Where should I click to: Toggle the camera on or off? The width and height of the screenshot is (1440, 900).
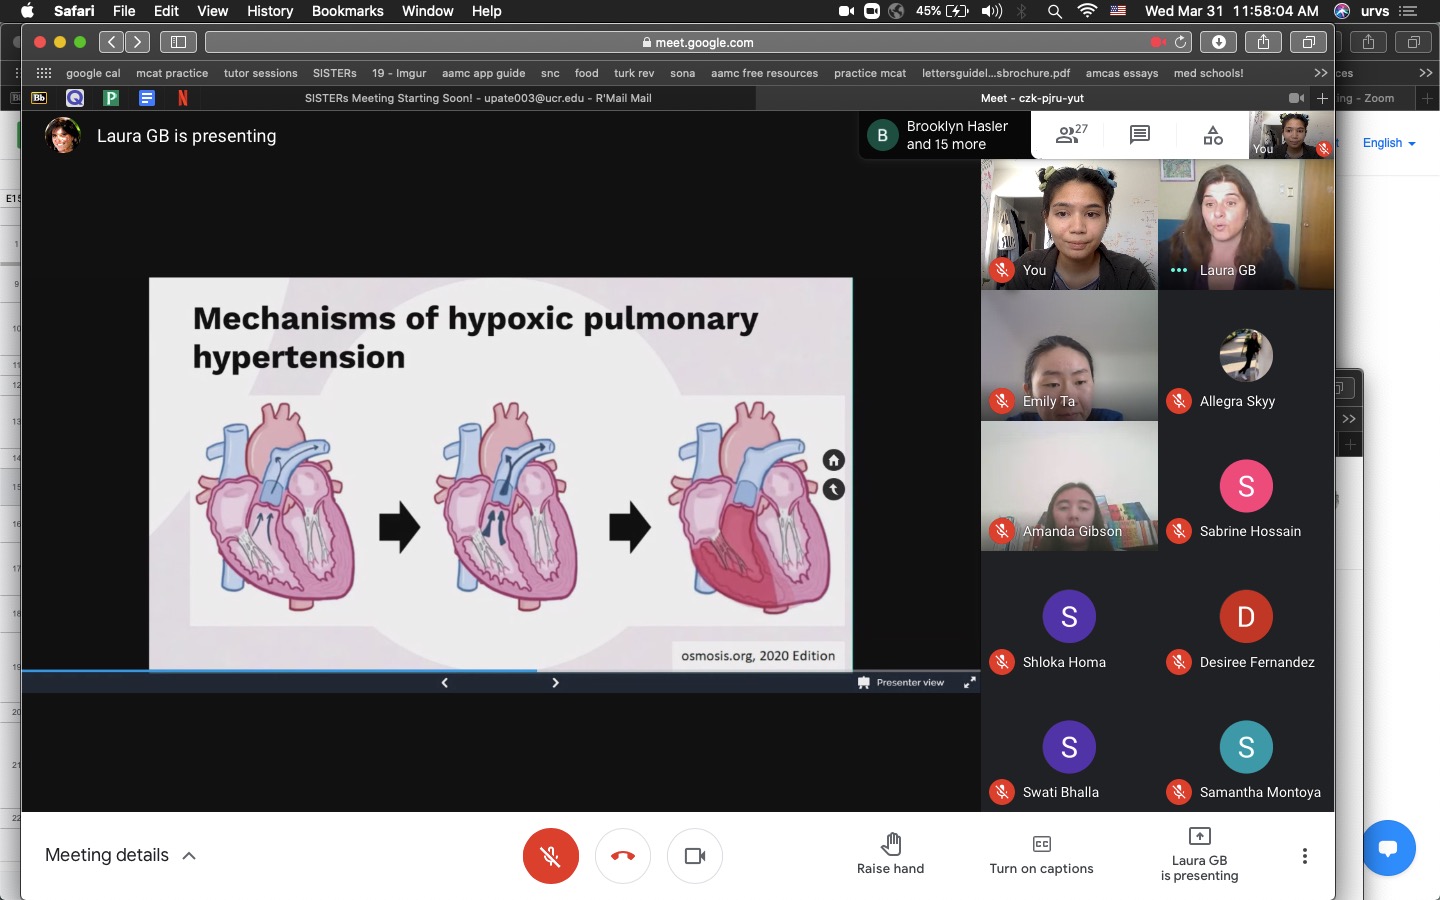694,856
